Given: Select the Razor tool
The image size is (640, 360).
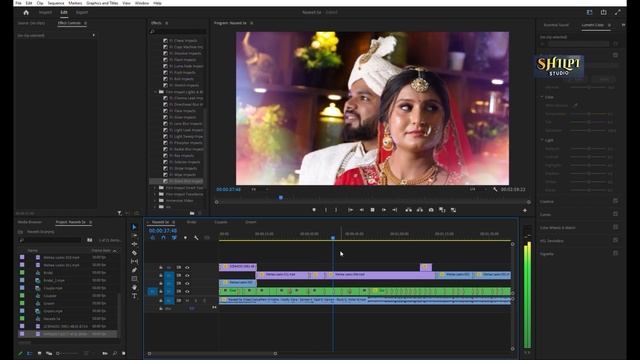Looking at the screenshot, I should [134, 253].
